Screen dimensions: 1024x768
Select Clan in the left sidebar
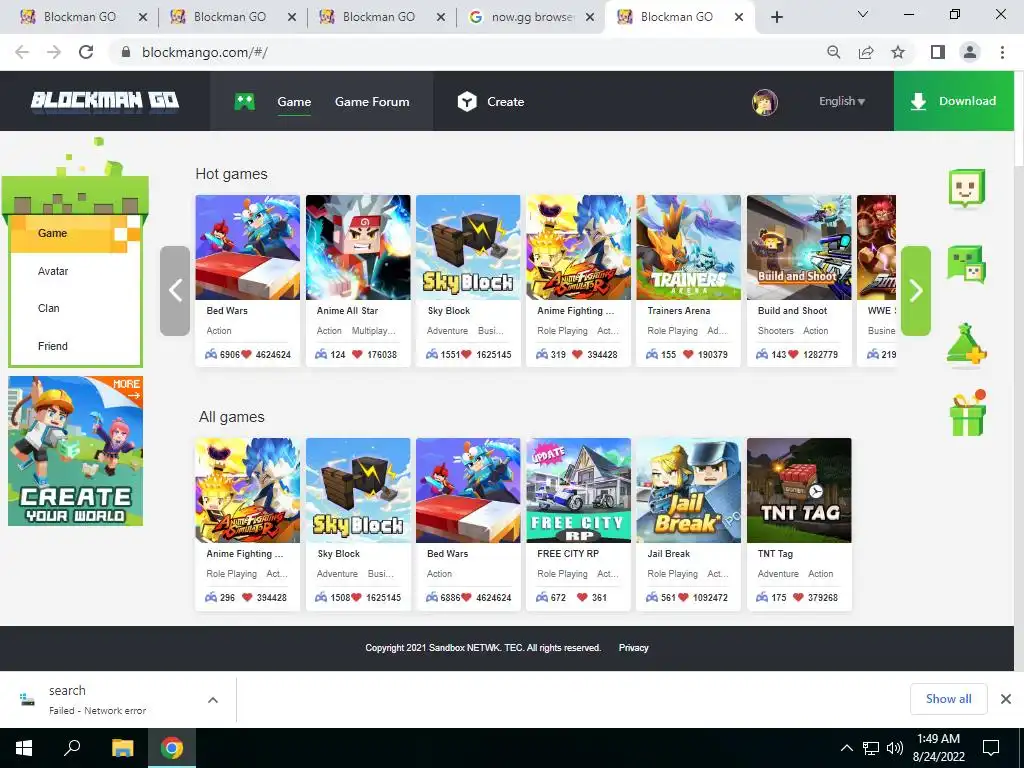coord(48,308)
